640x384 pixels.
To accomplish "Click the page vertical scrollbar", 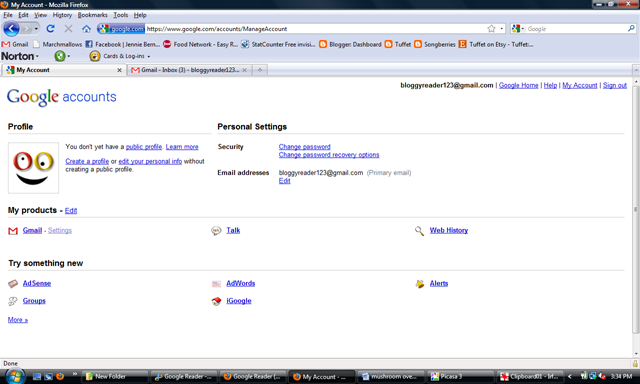I will tap(636, 210).
